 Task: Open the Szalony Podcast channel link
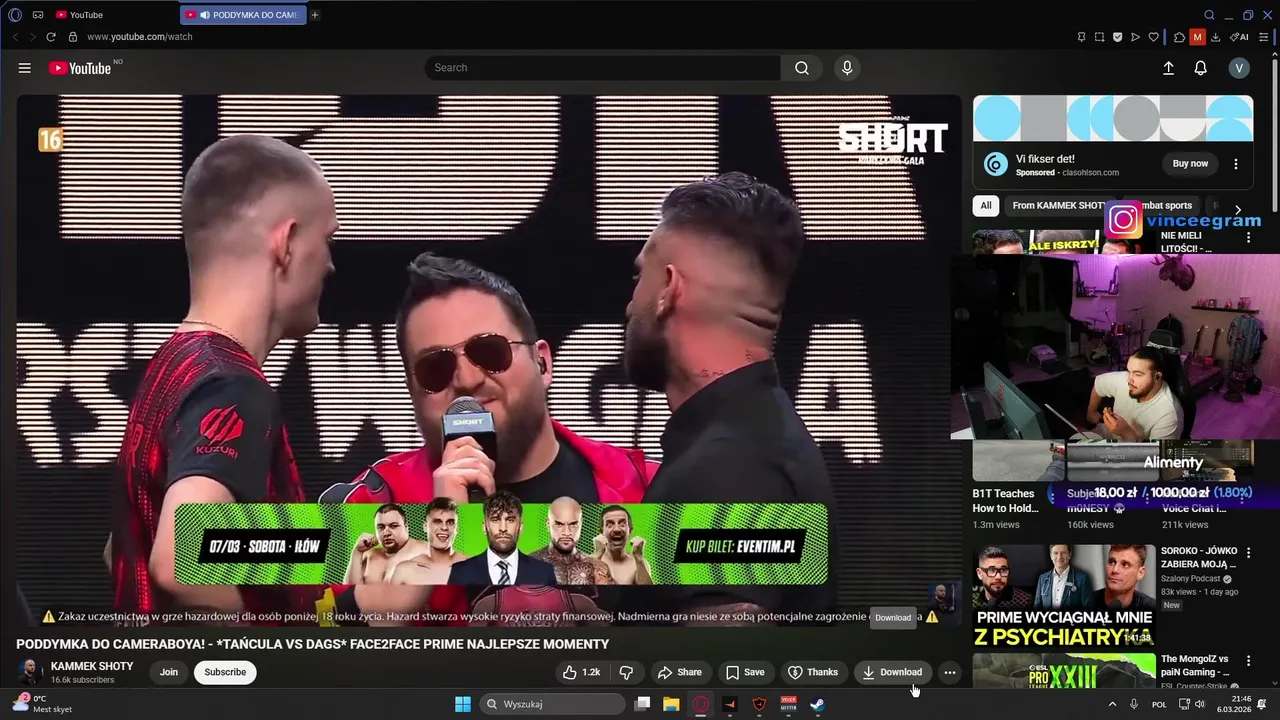click(1192, 578)
